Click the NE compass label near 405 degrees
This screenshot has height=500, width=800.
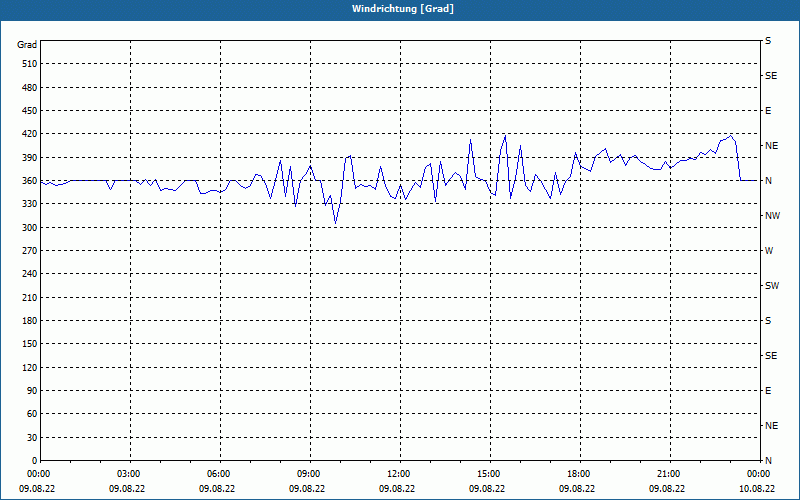772,146
